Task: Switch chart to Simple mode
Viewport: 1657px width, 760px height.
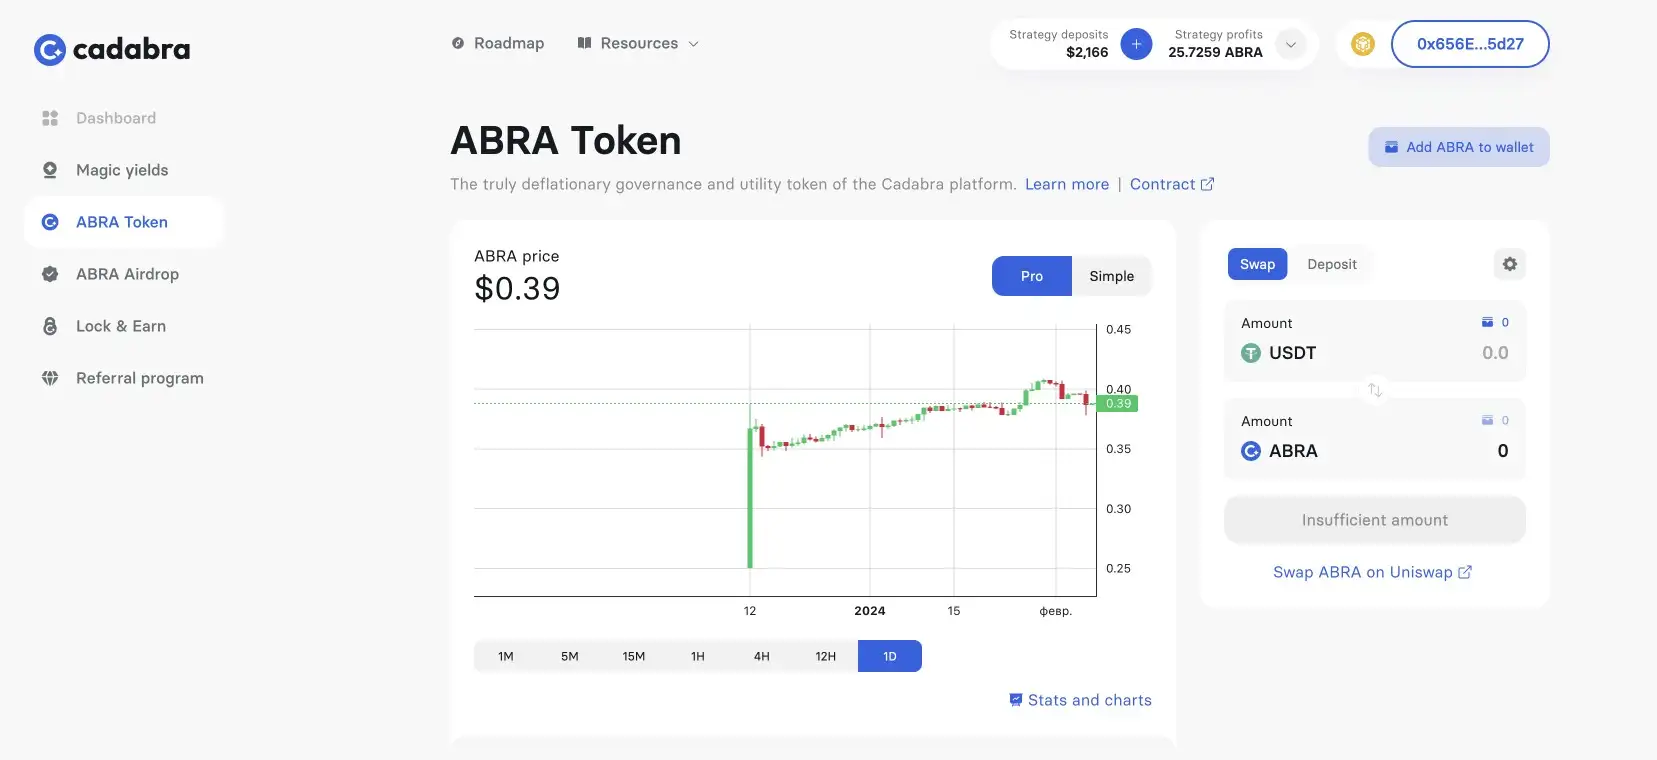Action: point(1111,276)
